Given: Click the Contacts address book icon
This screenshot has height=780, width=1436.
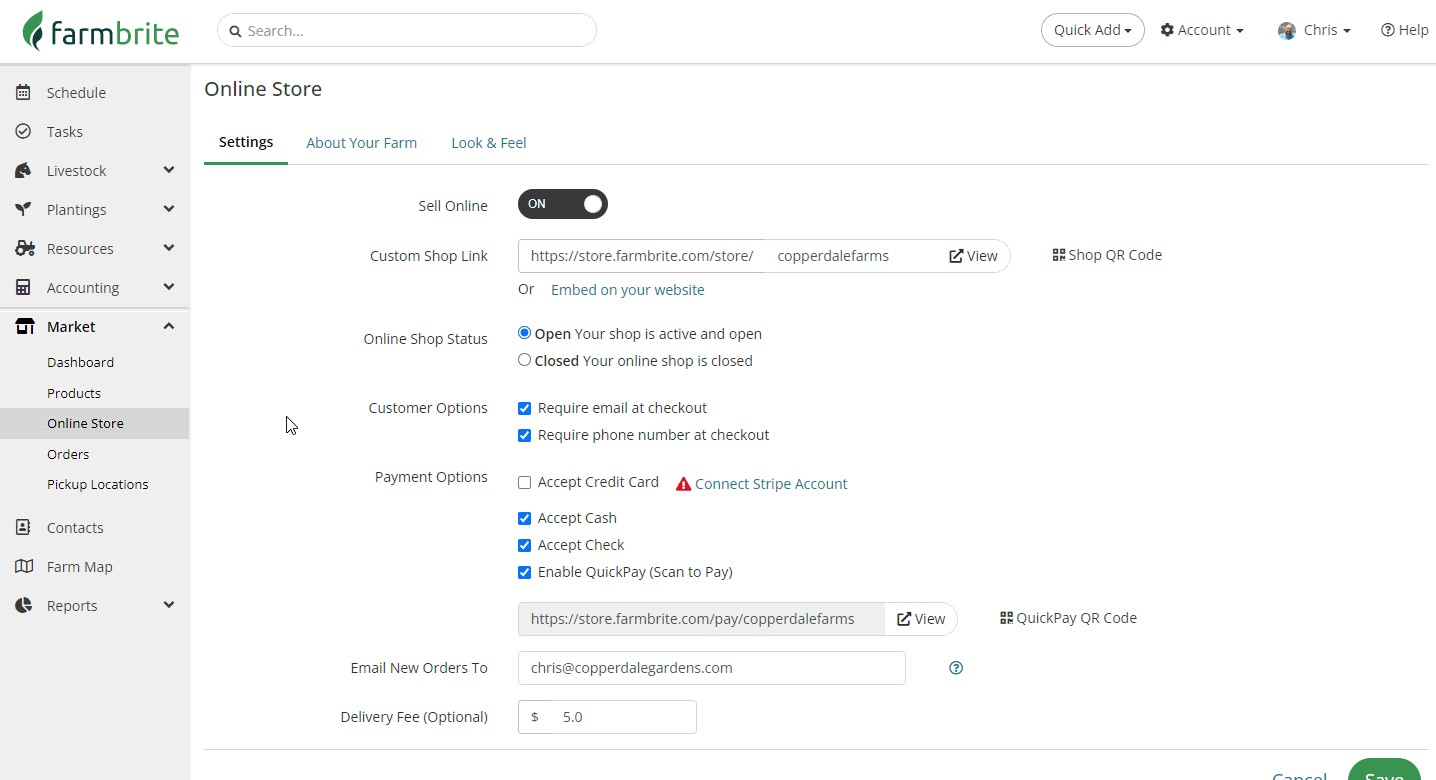Looking at the screenshot, I should [x=24, y=528].
